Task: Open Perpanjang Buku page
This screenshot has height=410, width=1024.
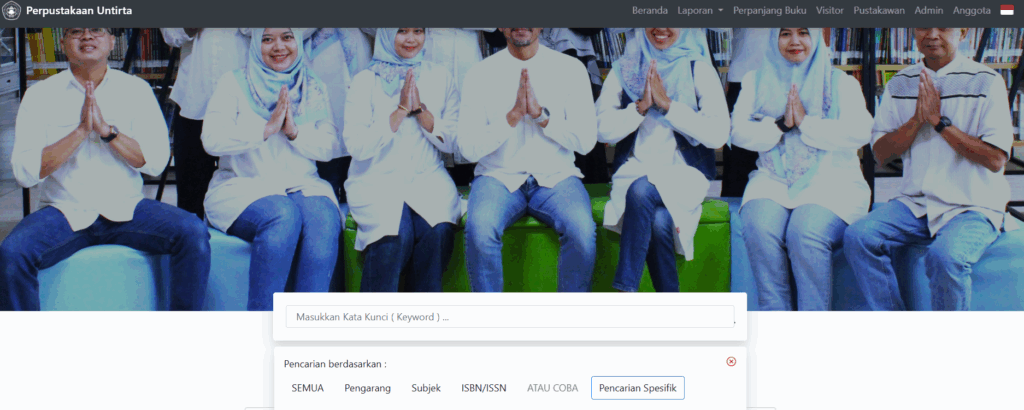Action: pos(769,10)
